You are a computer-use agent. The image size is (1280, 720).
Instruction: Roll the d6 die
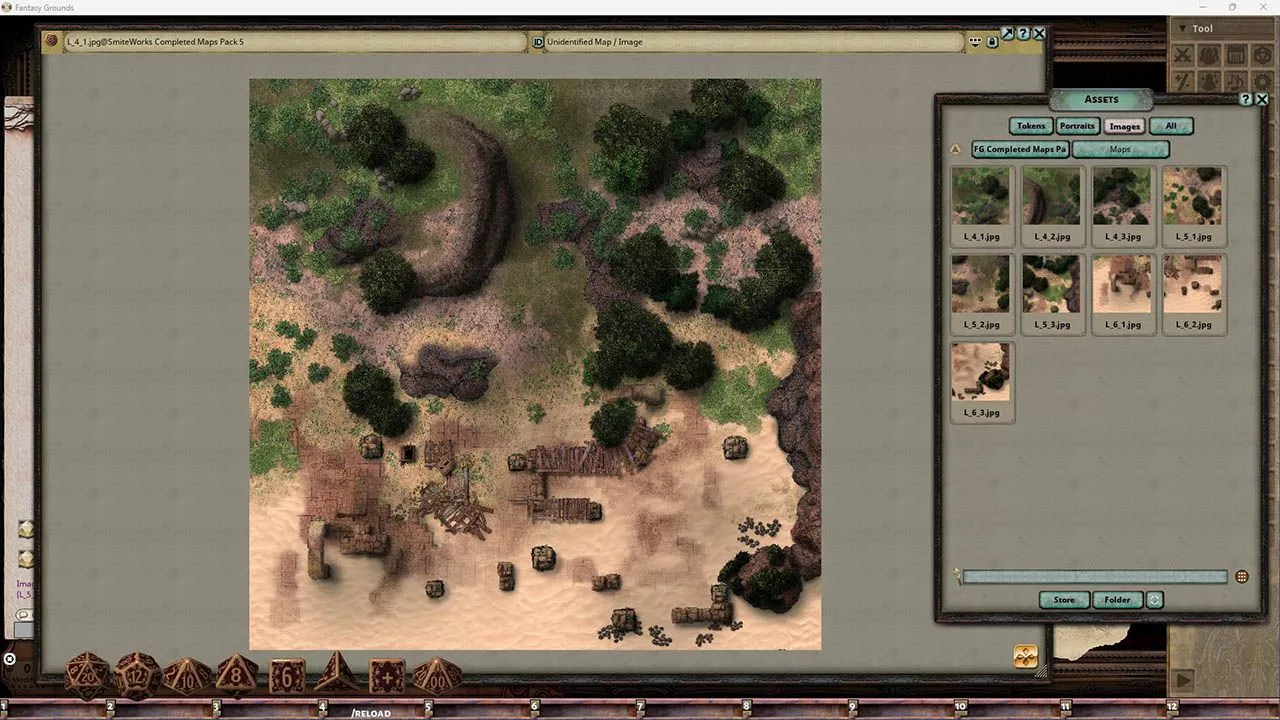(287, 676)
